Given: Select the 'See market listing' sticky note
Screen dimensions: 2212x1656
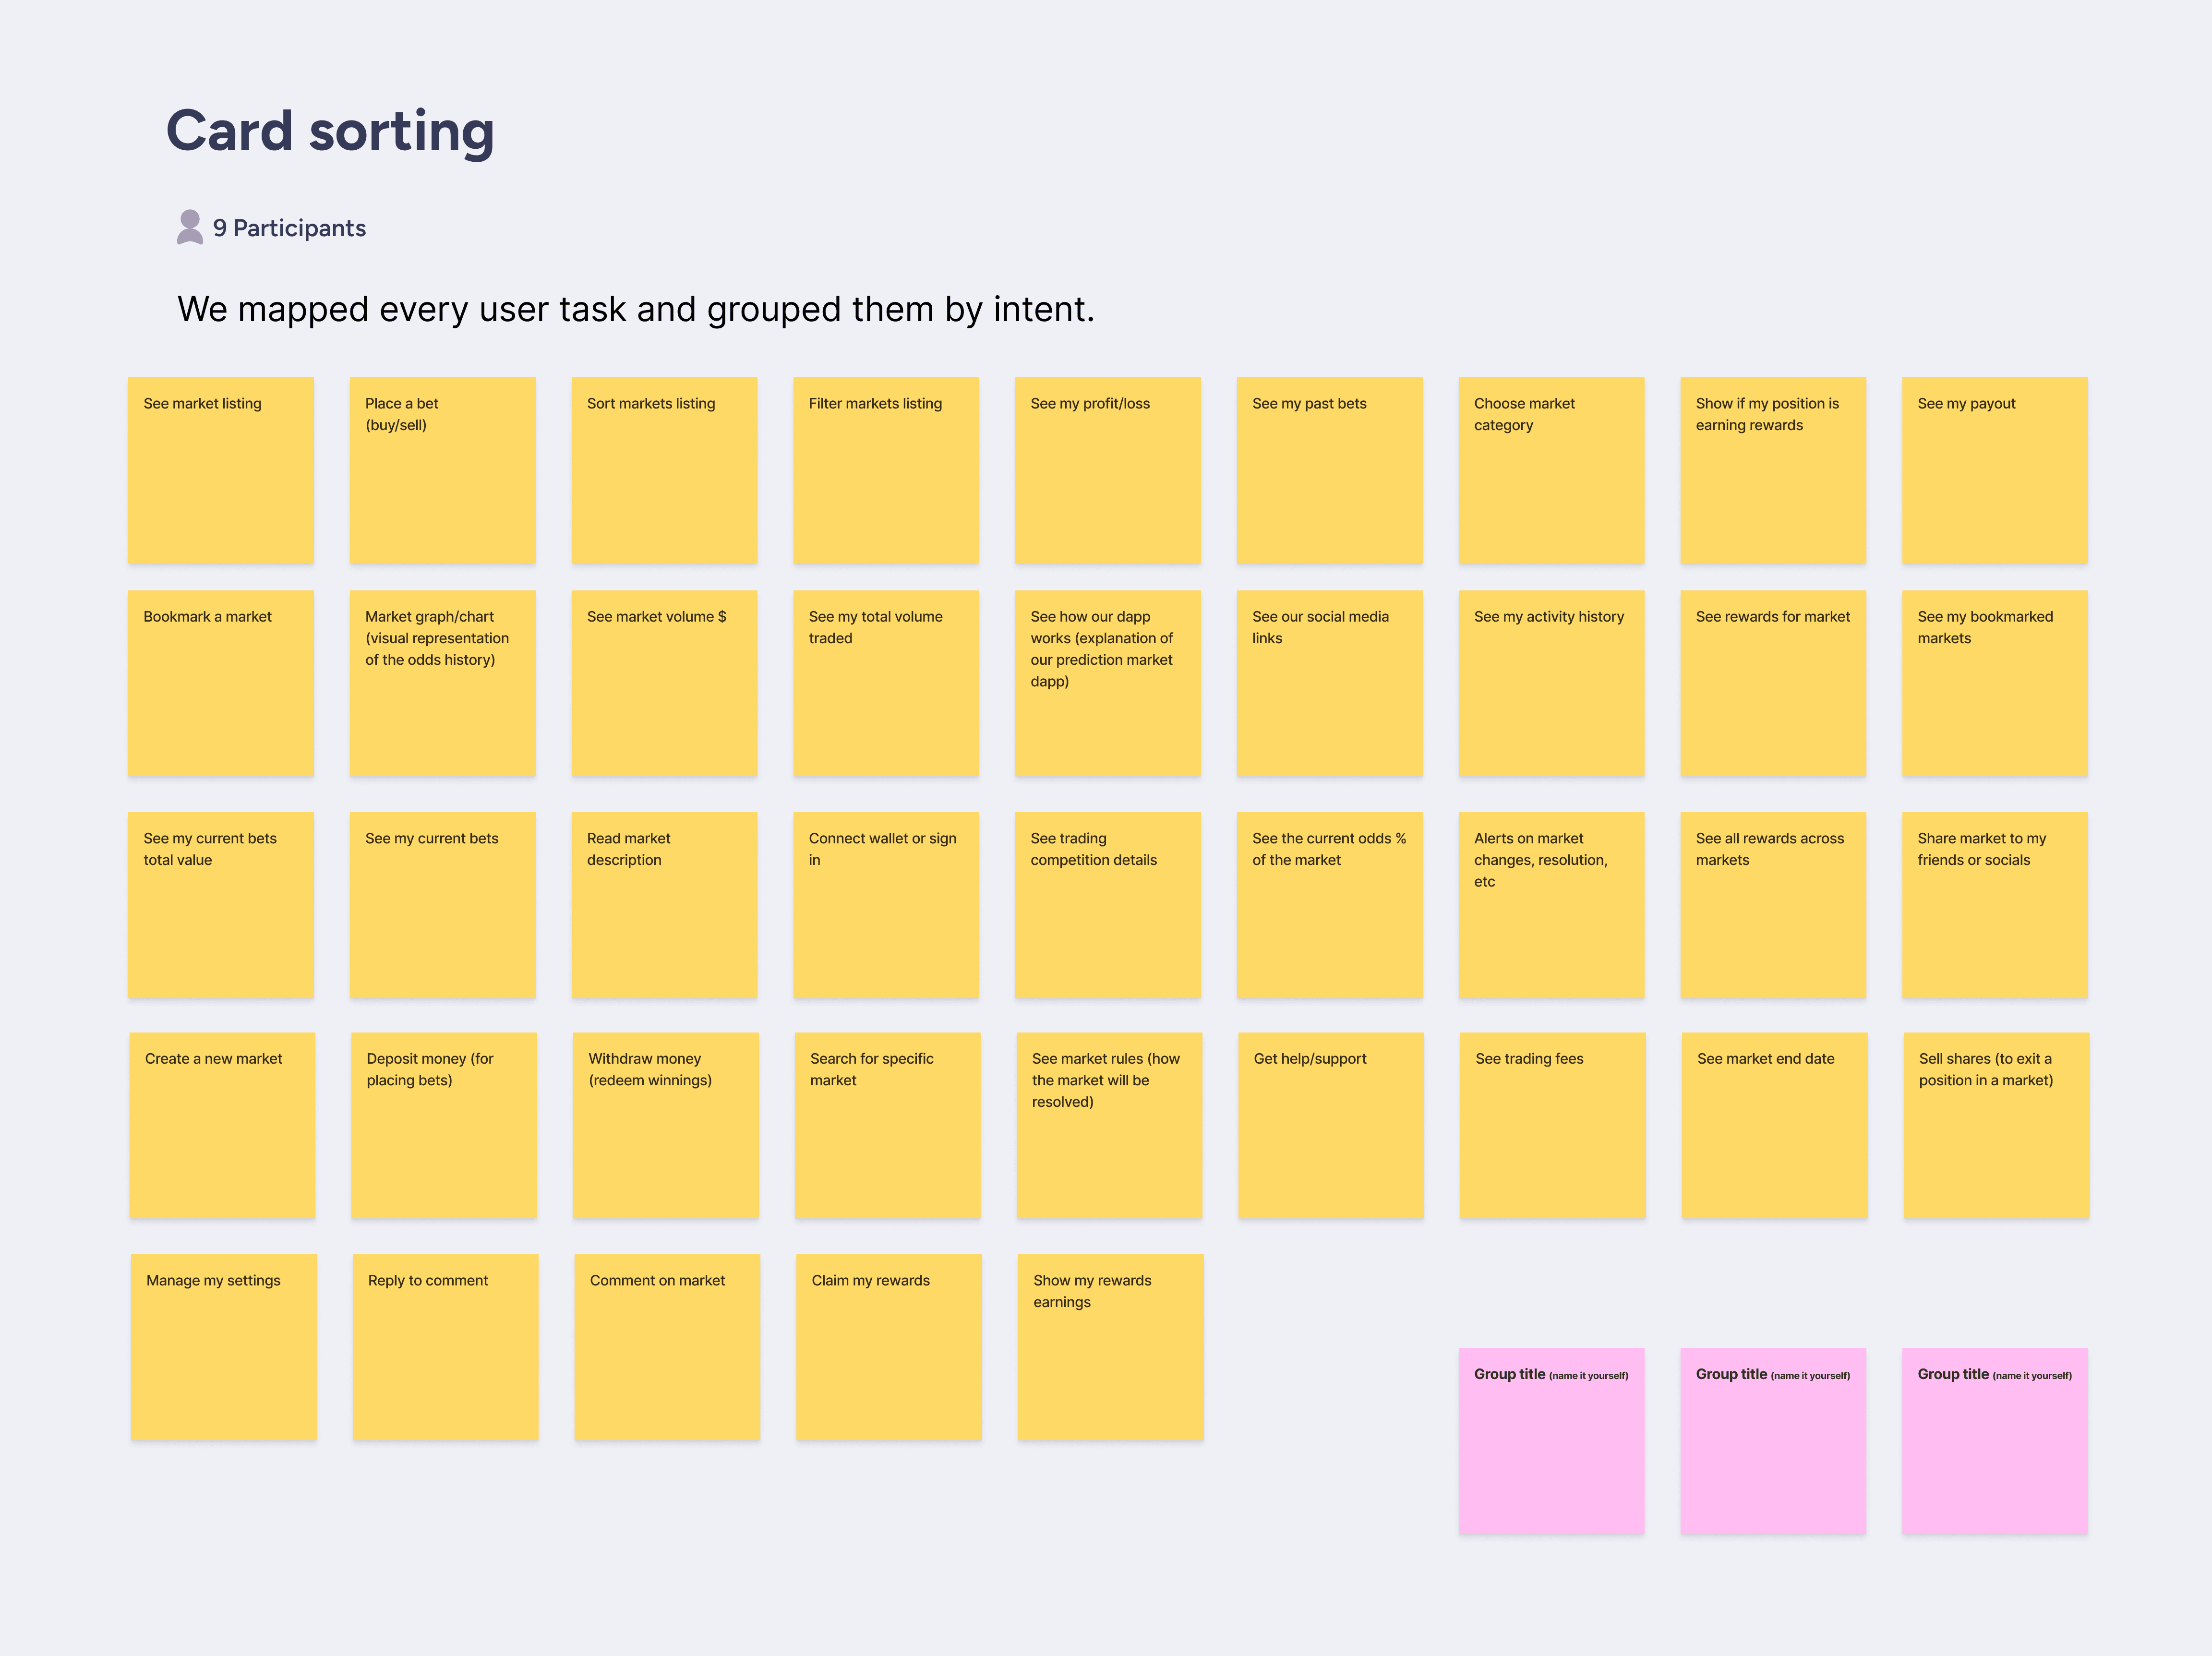Looking at the screenshot, I should [x=220, y=470].
